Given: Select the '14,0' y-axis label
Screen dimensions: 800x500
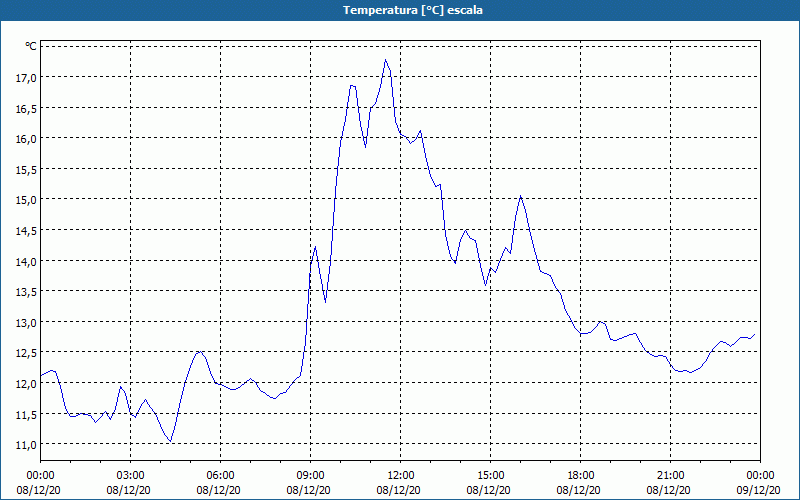Looking at the screenshot, I should point(27,261).
